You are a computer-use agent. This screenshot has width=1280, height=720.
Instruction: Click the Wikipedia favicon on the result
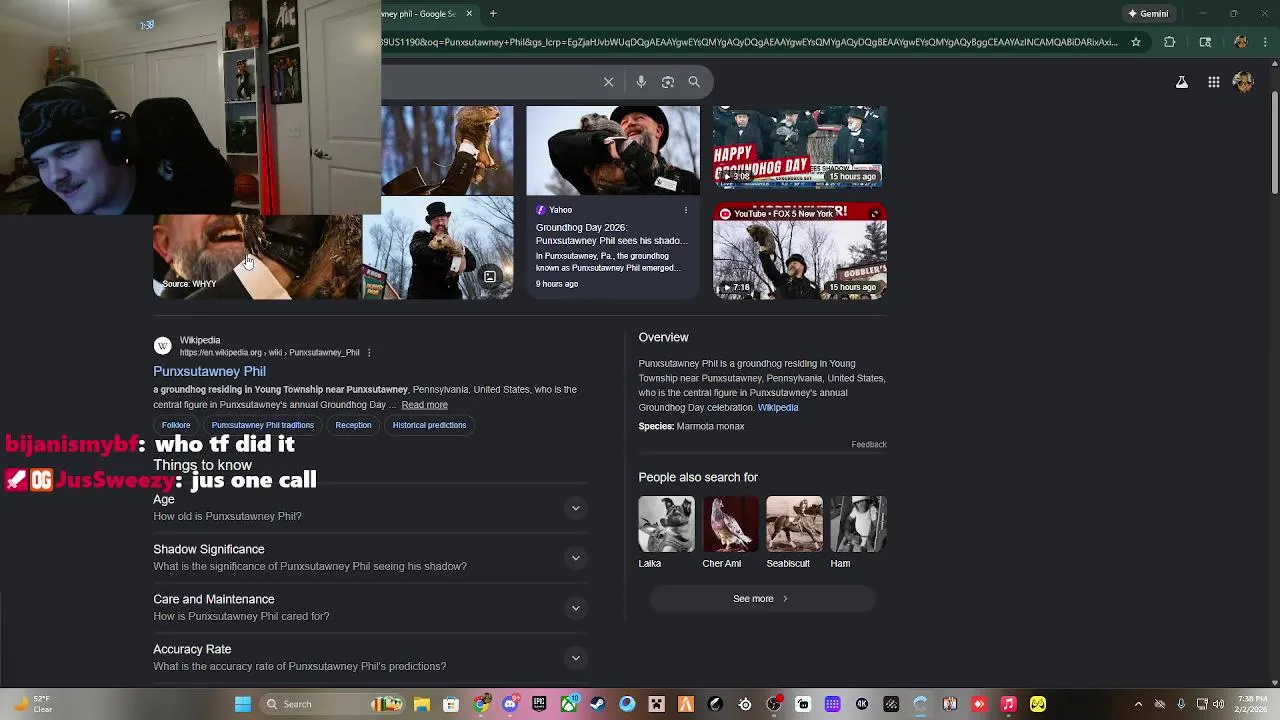point(162,346)
